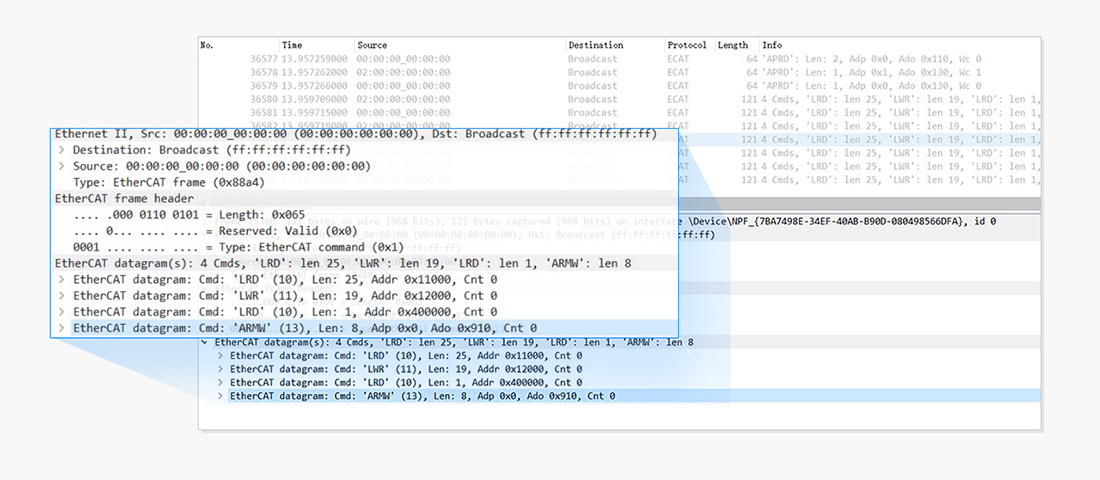Click the Length column header
The image size is (1100, 480).
(x=733, y=45)
